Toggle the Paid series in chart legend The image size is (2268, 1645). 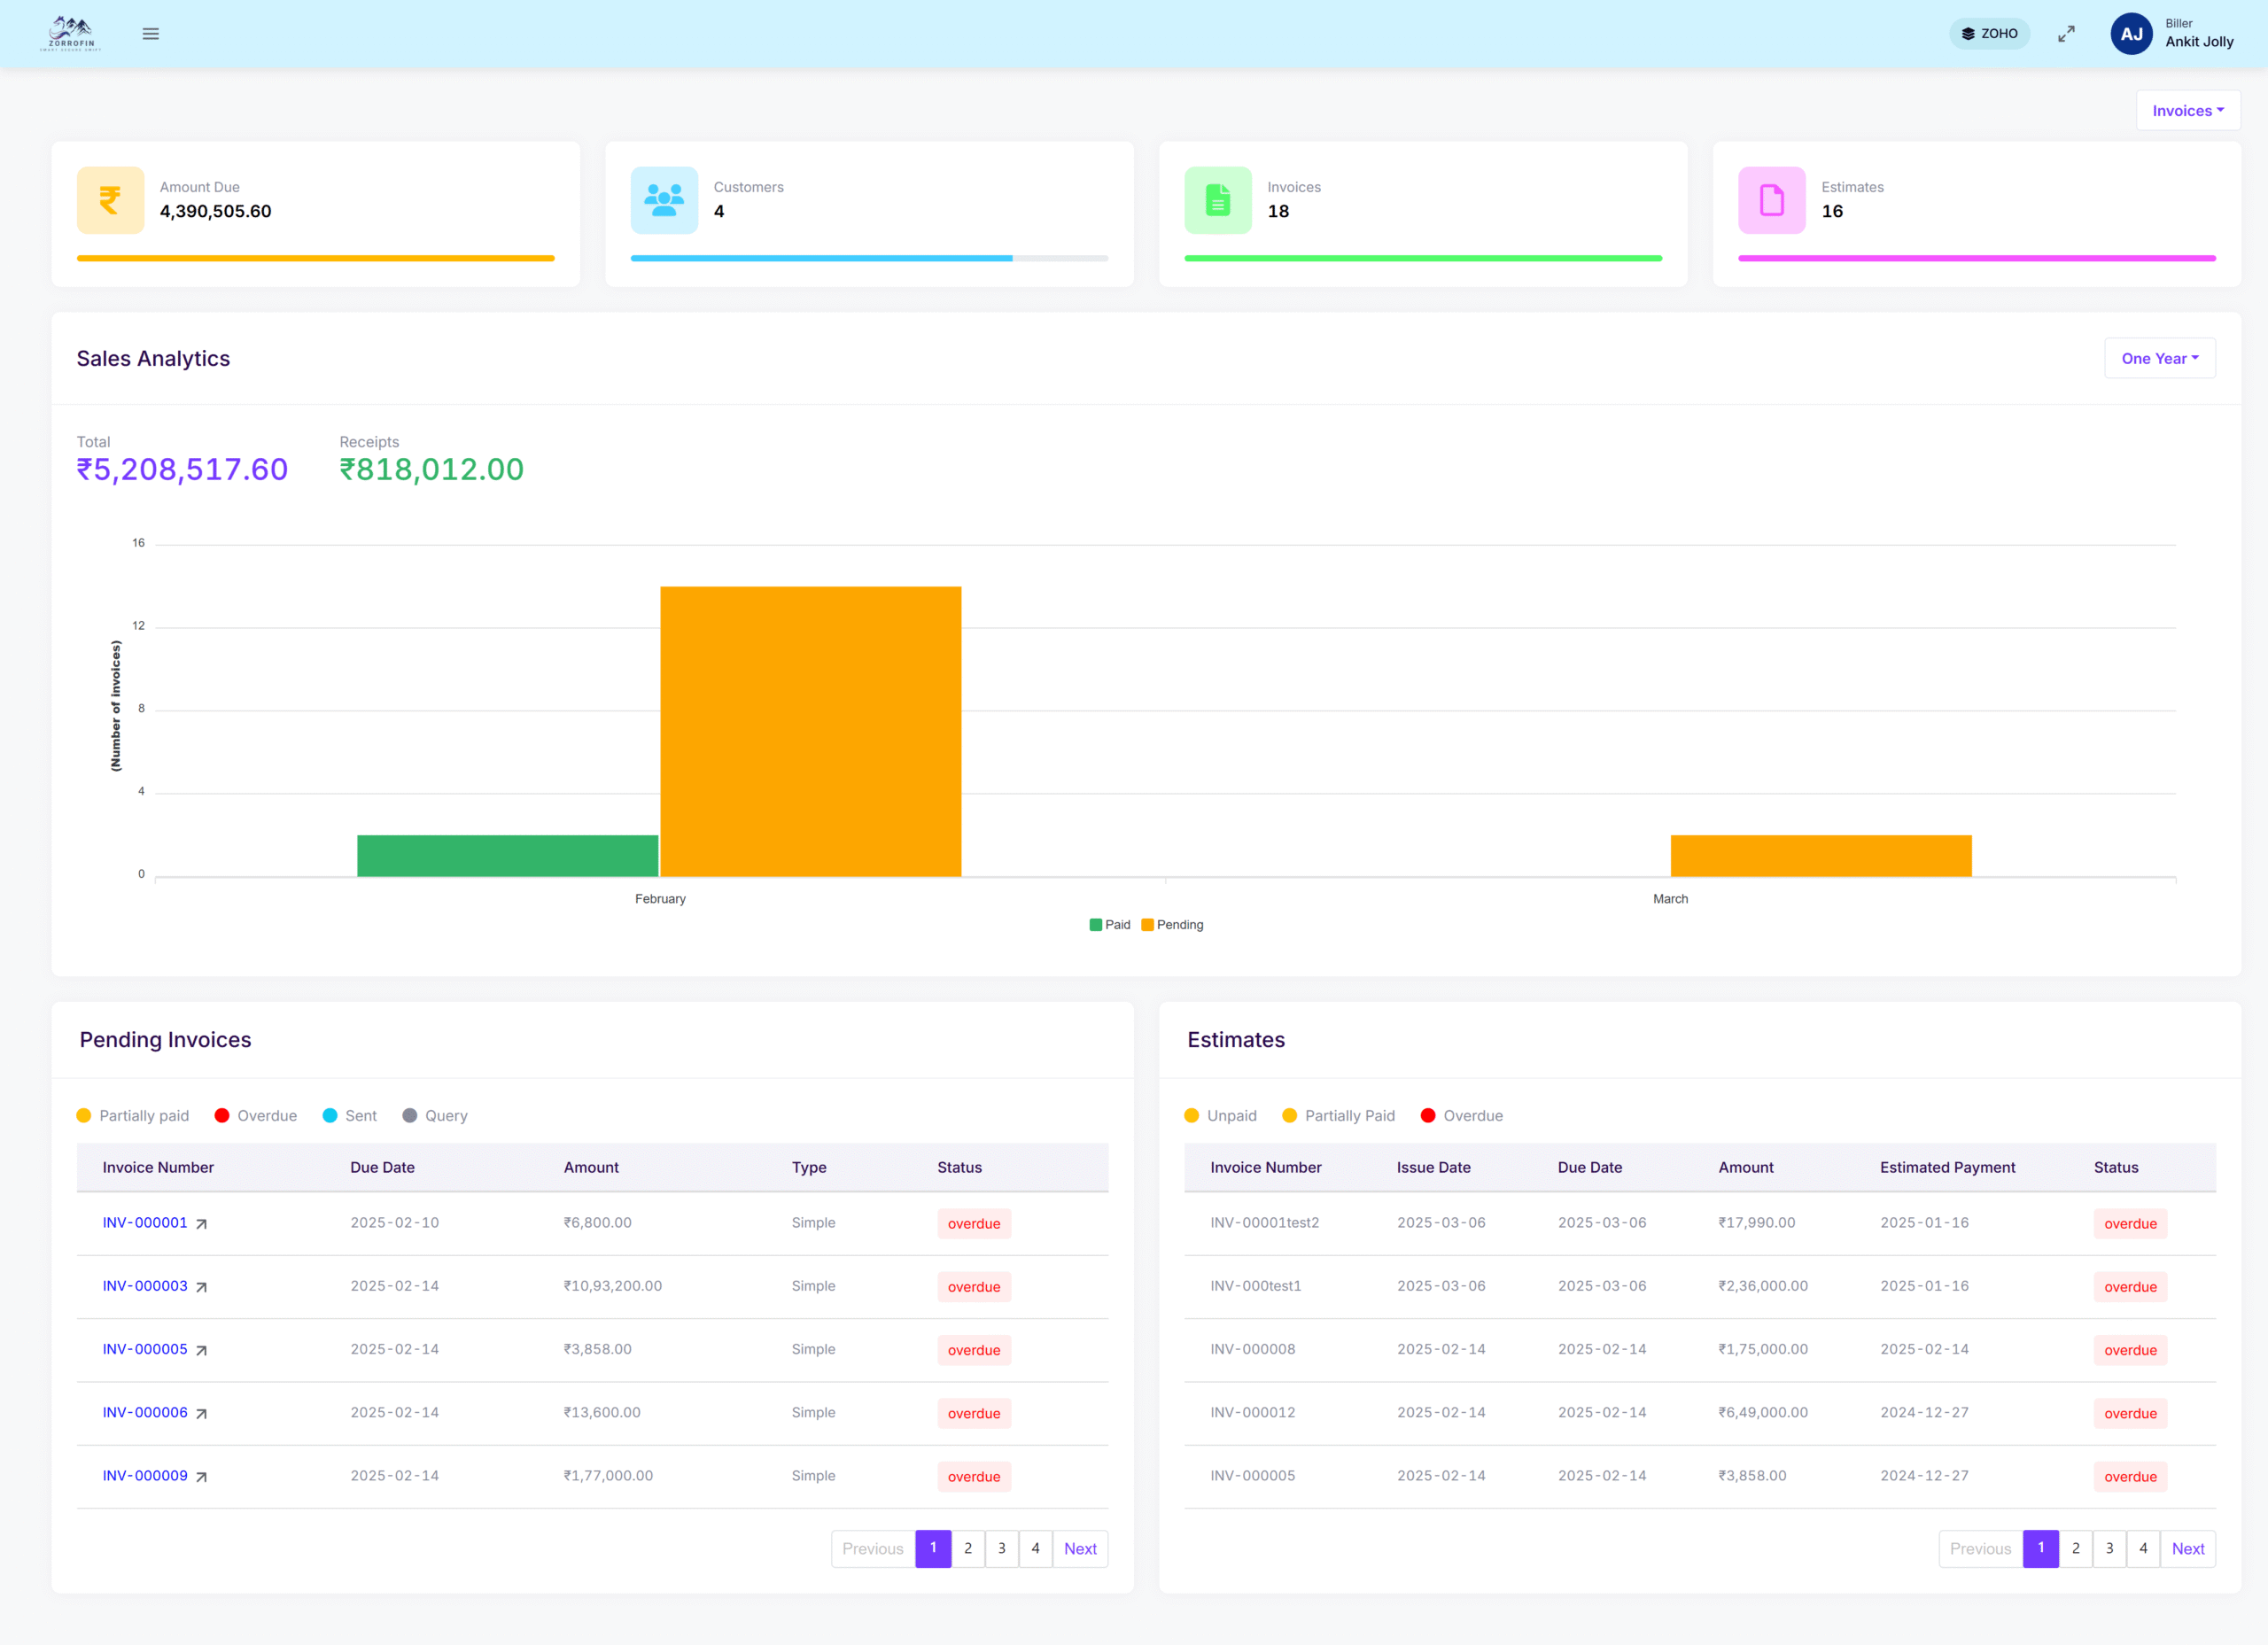(1110, 925)
